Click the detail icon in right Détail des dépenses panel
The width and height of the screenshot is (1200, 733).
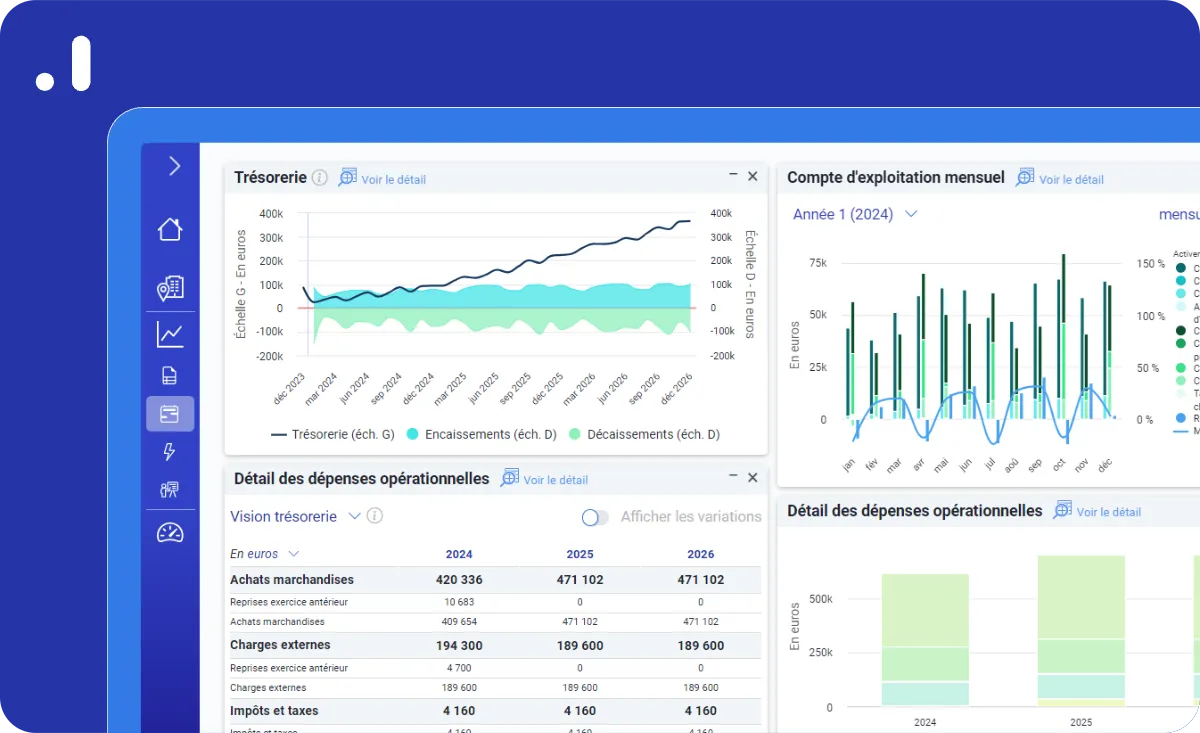tap(1063, 509)
